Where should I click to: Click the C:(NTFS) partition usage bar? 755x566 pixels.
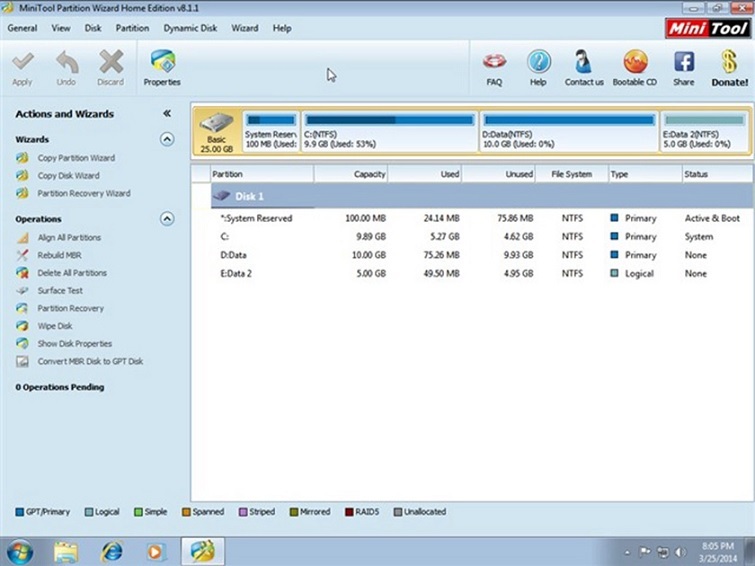point(388,120)
